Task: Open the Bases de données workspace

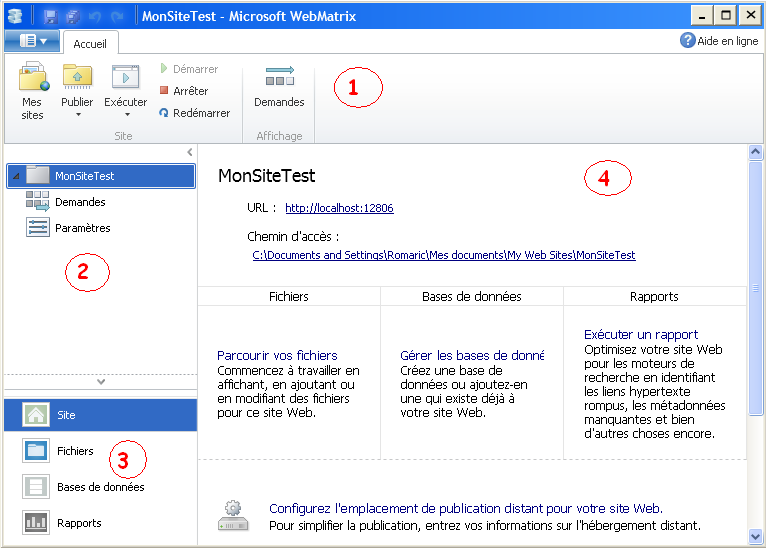Action: pos(37,487)
